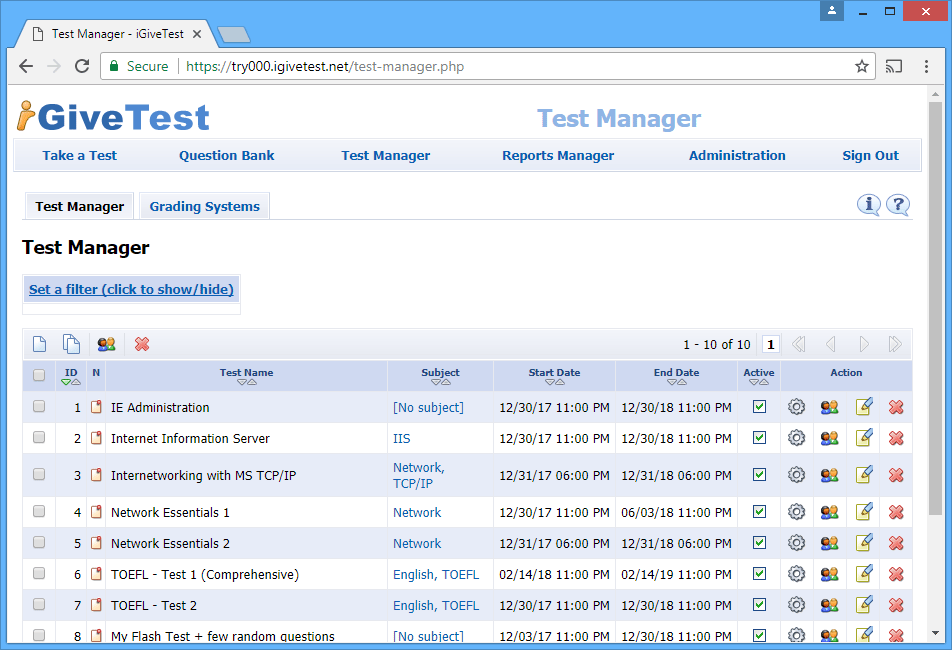Click Set a filter link
Image resolution: width=952 pixels, height=650 pixels.
tap(130, 289)
